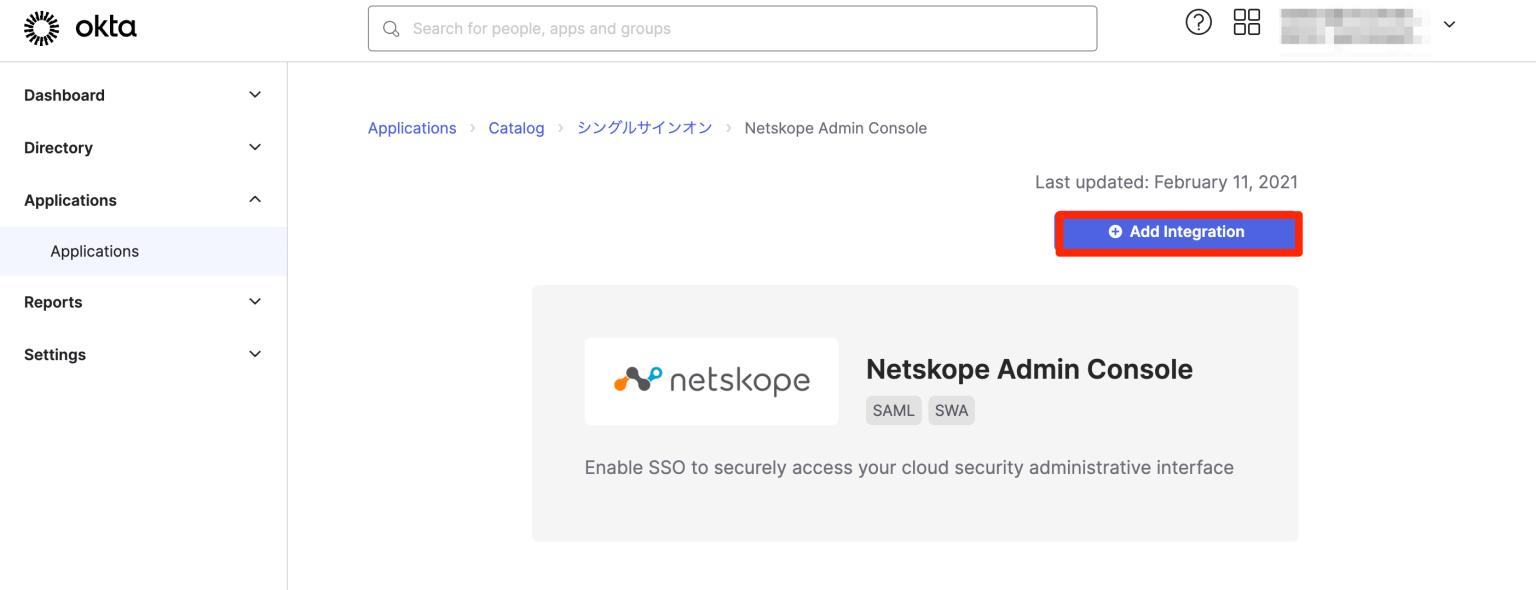Image resolution: width=1536 pixels, height=590 pixels.
Task: Click the Netskope logo image
Action: tap(711, 381)
